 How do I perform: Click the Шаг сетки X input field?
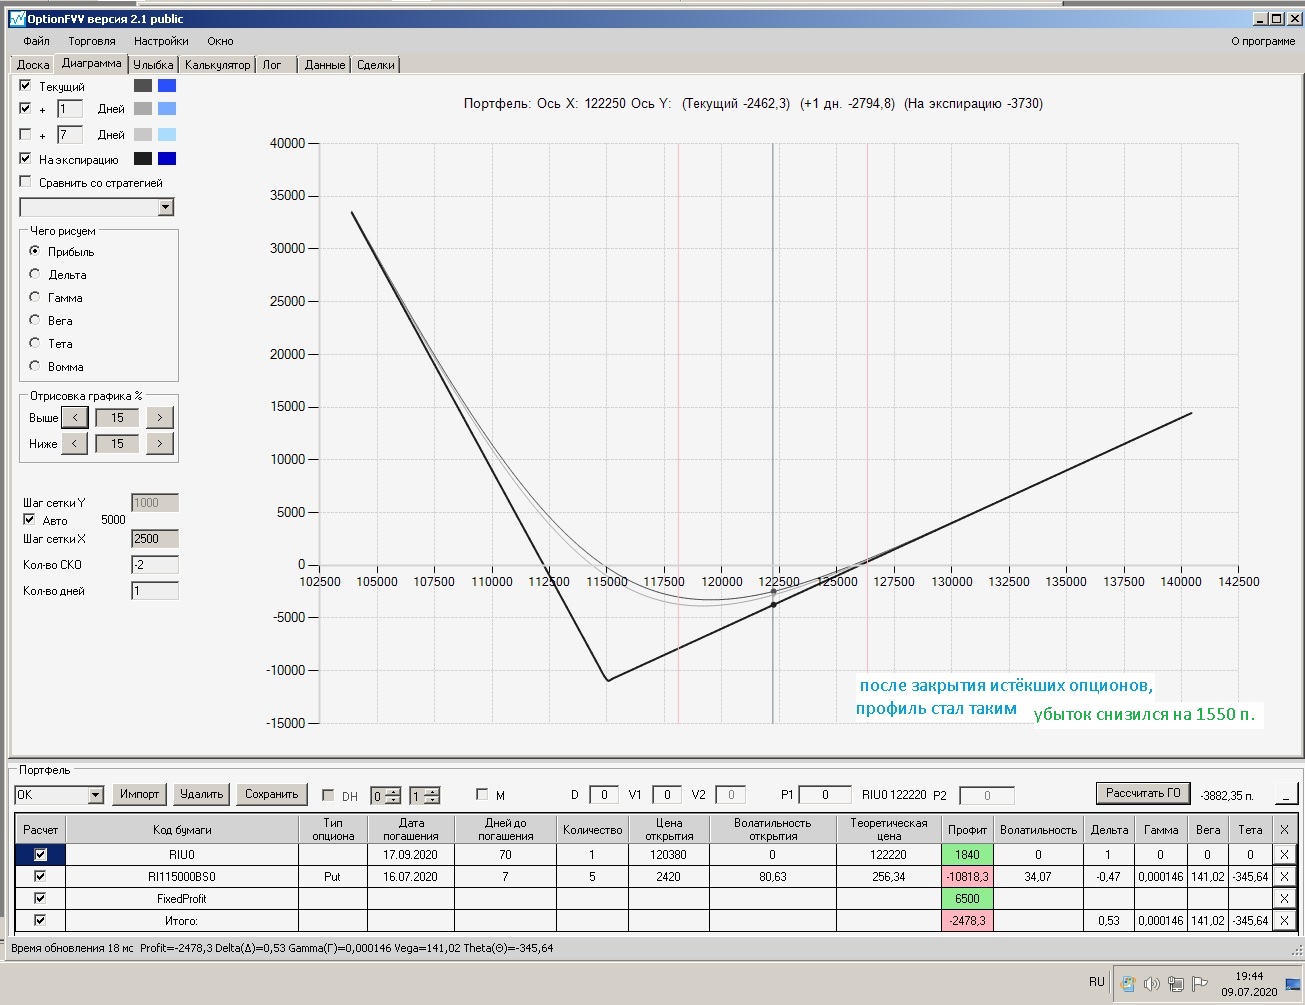(155, 539)
